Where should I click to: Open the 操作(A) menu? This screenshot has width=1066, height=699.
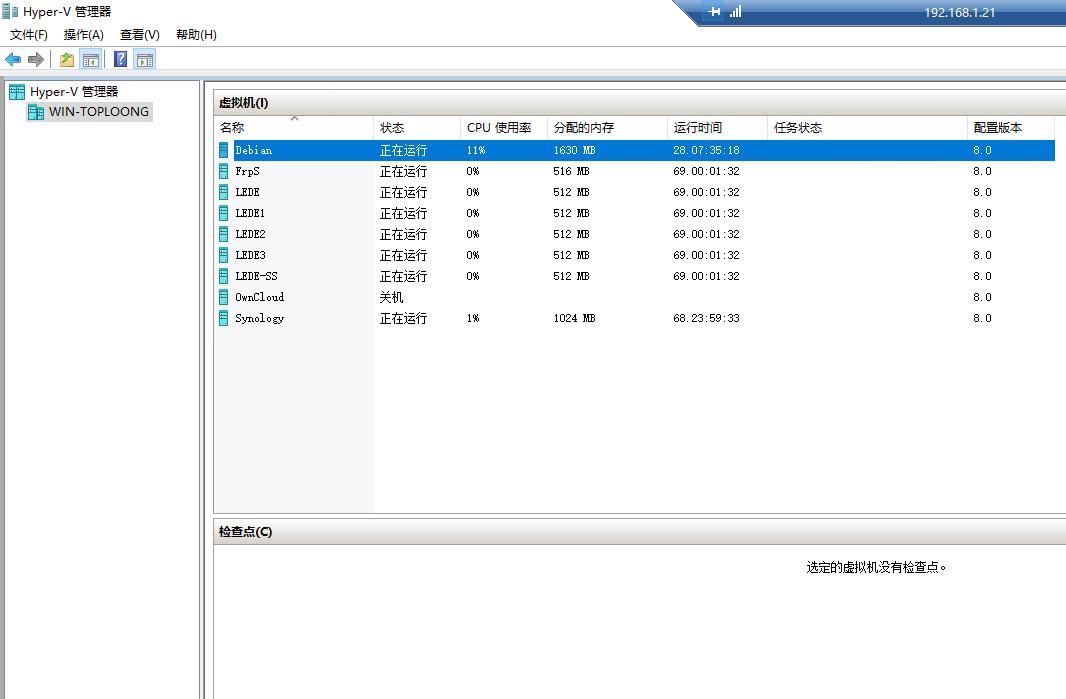tap(84, 35)
